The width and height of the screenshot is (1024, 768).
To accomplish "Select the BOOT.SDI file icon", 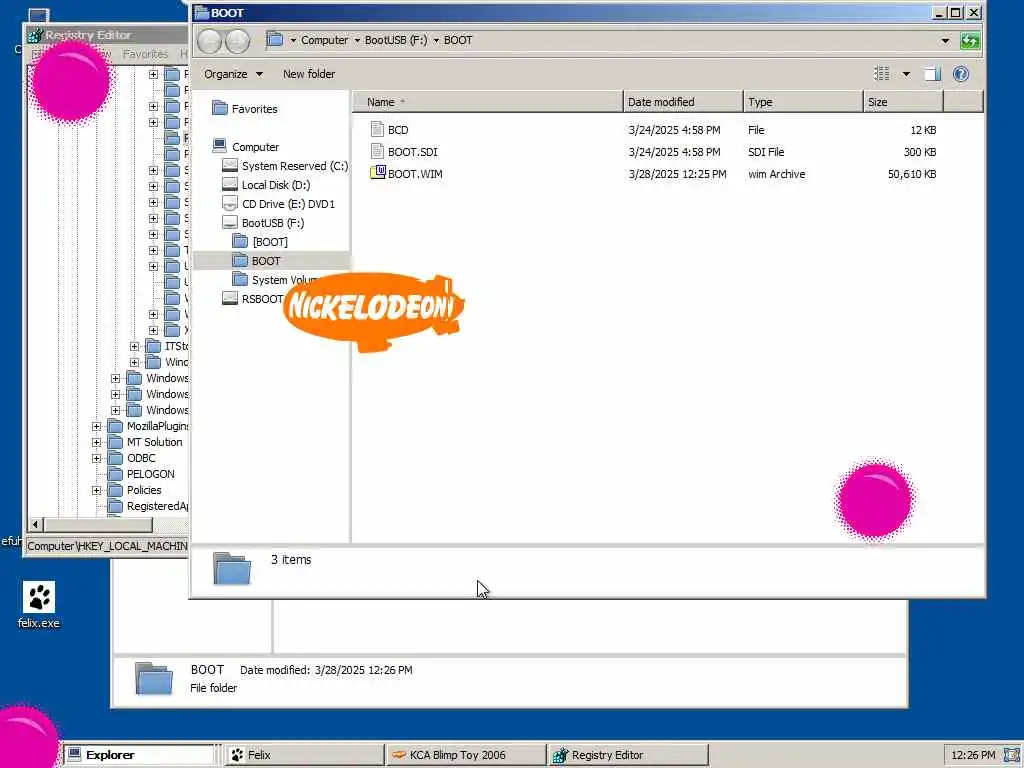I will click(377, 152).
